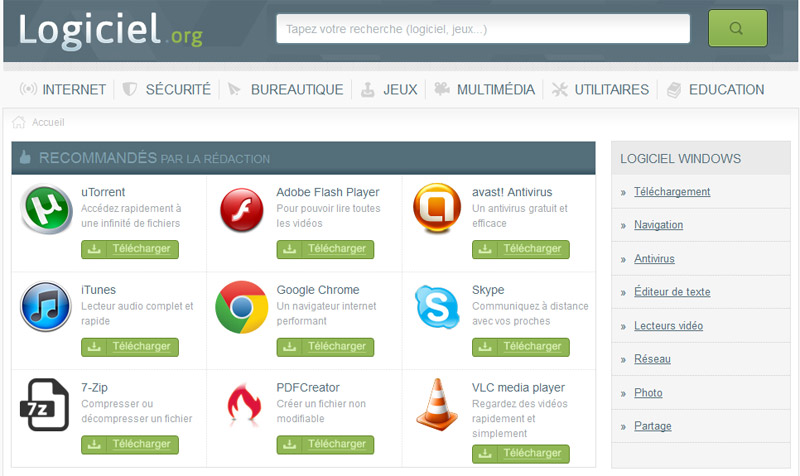This screenshot has width=800, height=476.
Task: Open the Partage sidebar link
Action: click(653, 426)
